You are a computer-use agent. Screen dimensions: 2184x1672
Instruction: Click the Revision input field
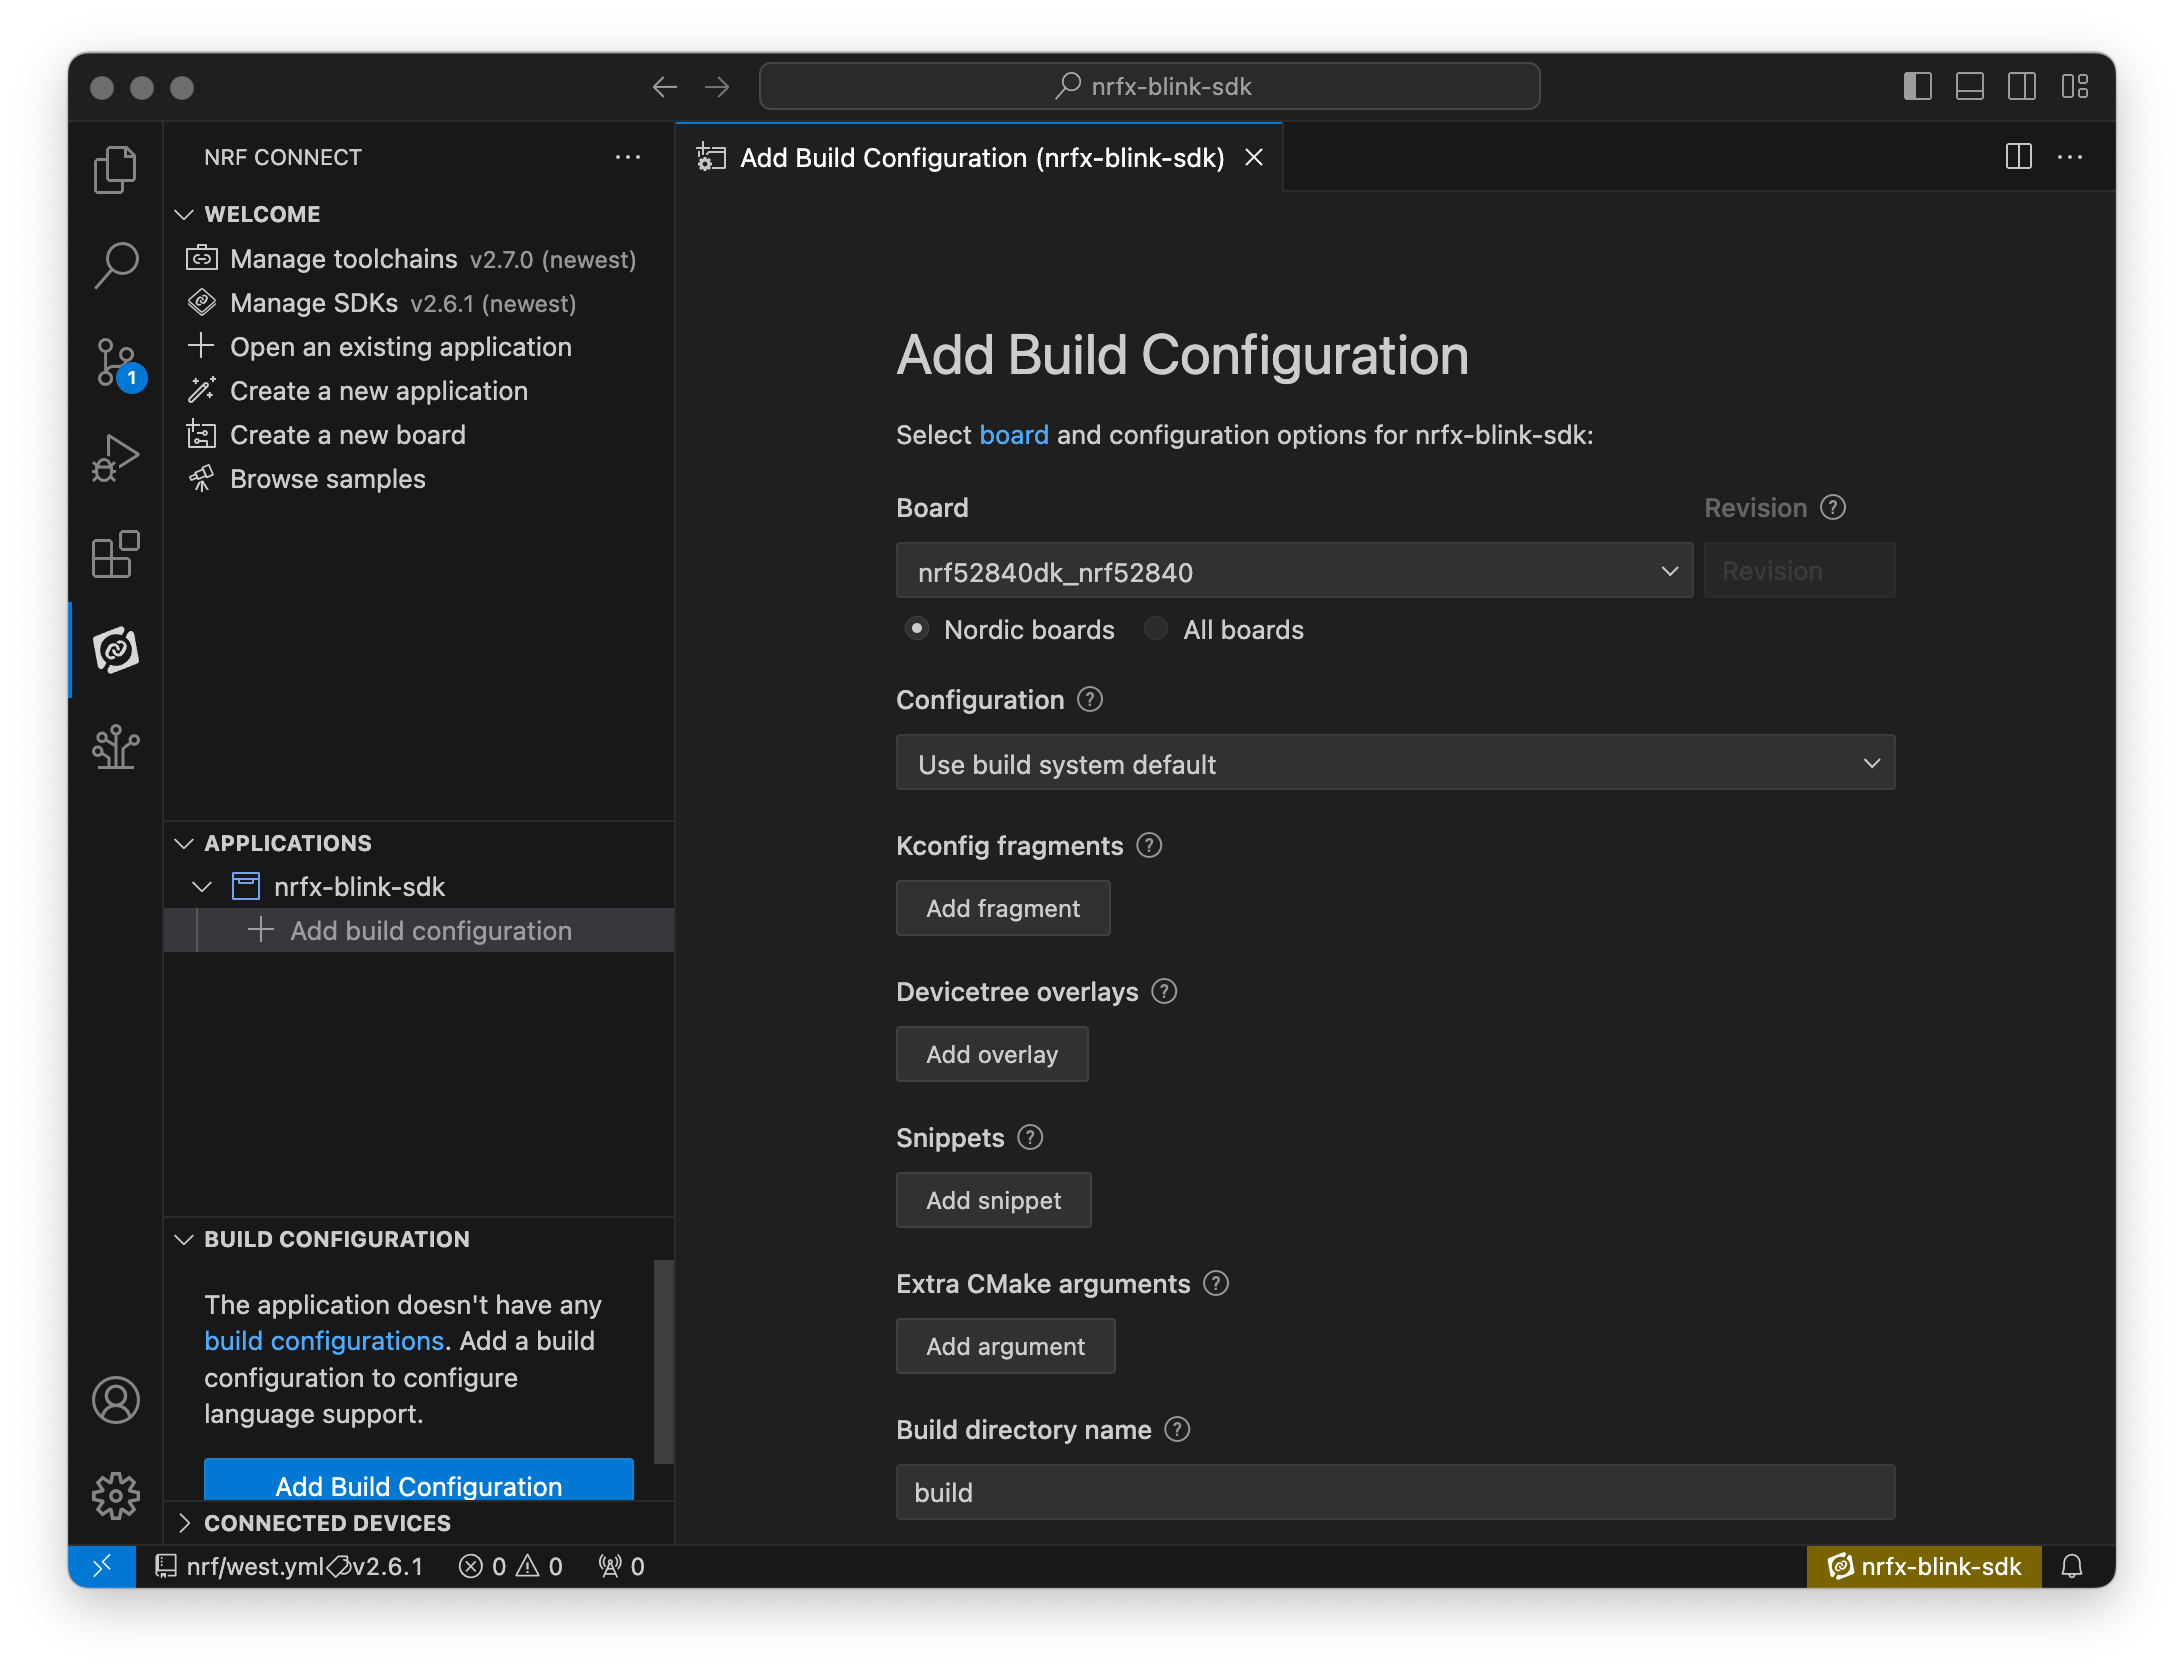point(1799,571)
